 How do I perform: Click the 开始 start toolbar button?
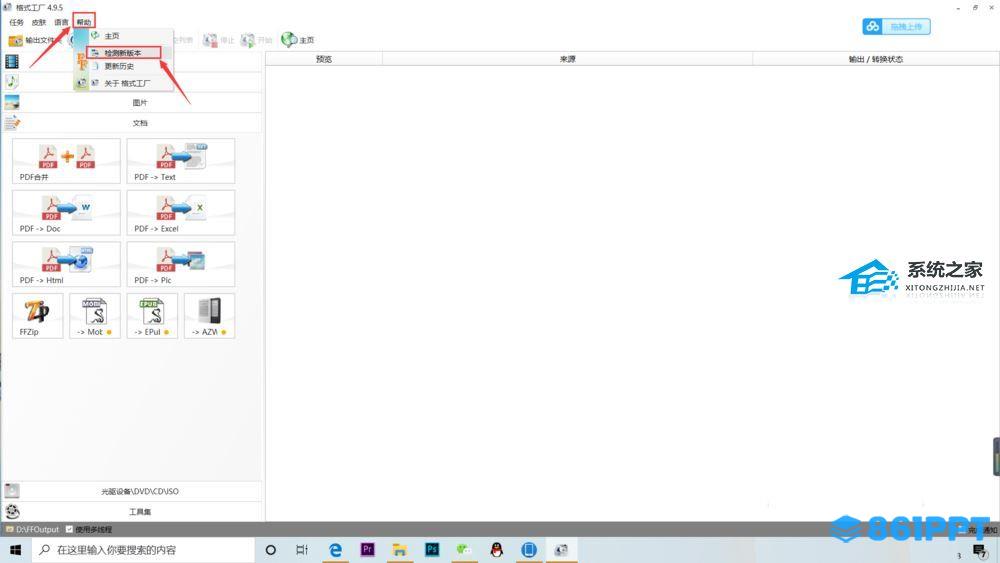pos(256,40)
